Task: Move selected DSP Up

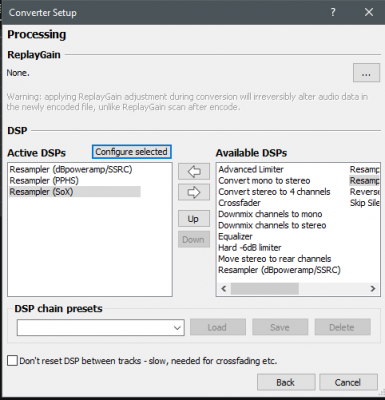Action: point(194,219)
